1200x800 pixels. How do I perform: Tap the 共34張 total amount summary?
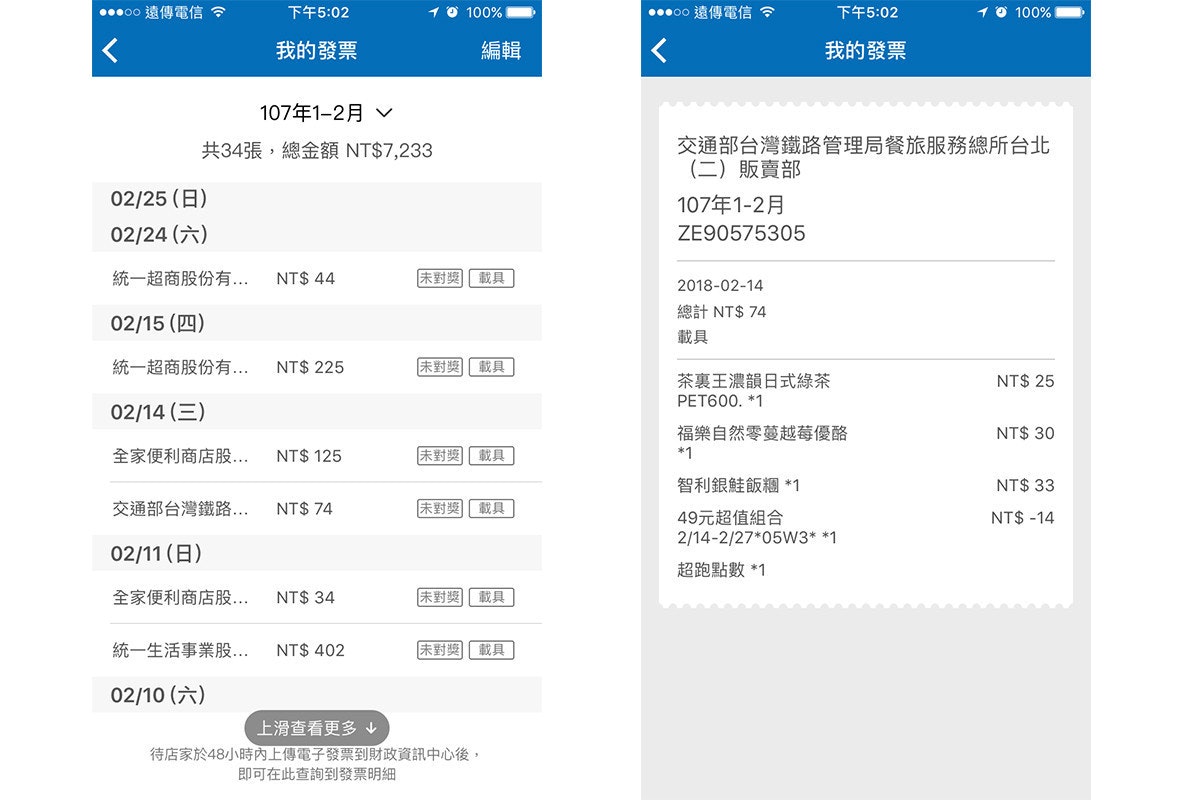click(317, 151)
